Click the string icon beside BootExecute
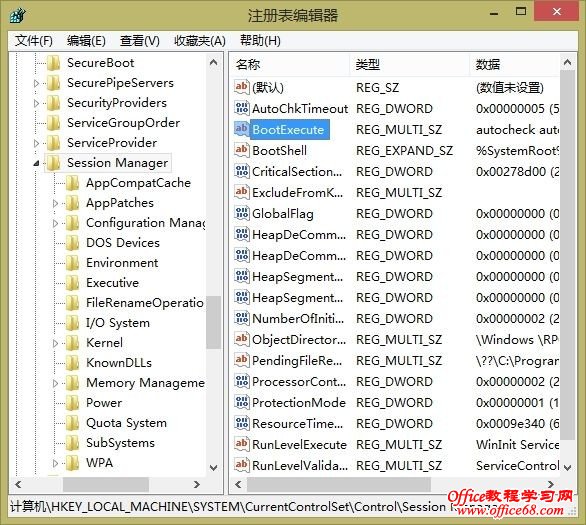 click(x=241, y=129)
